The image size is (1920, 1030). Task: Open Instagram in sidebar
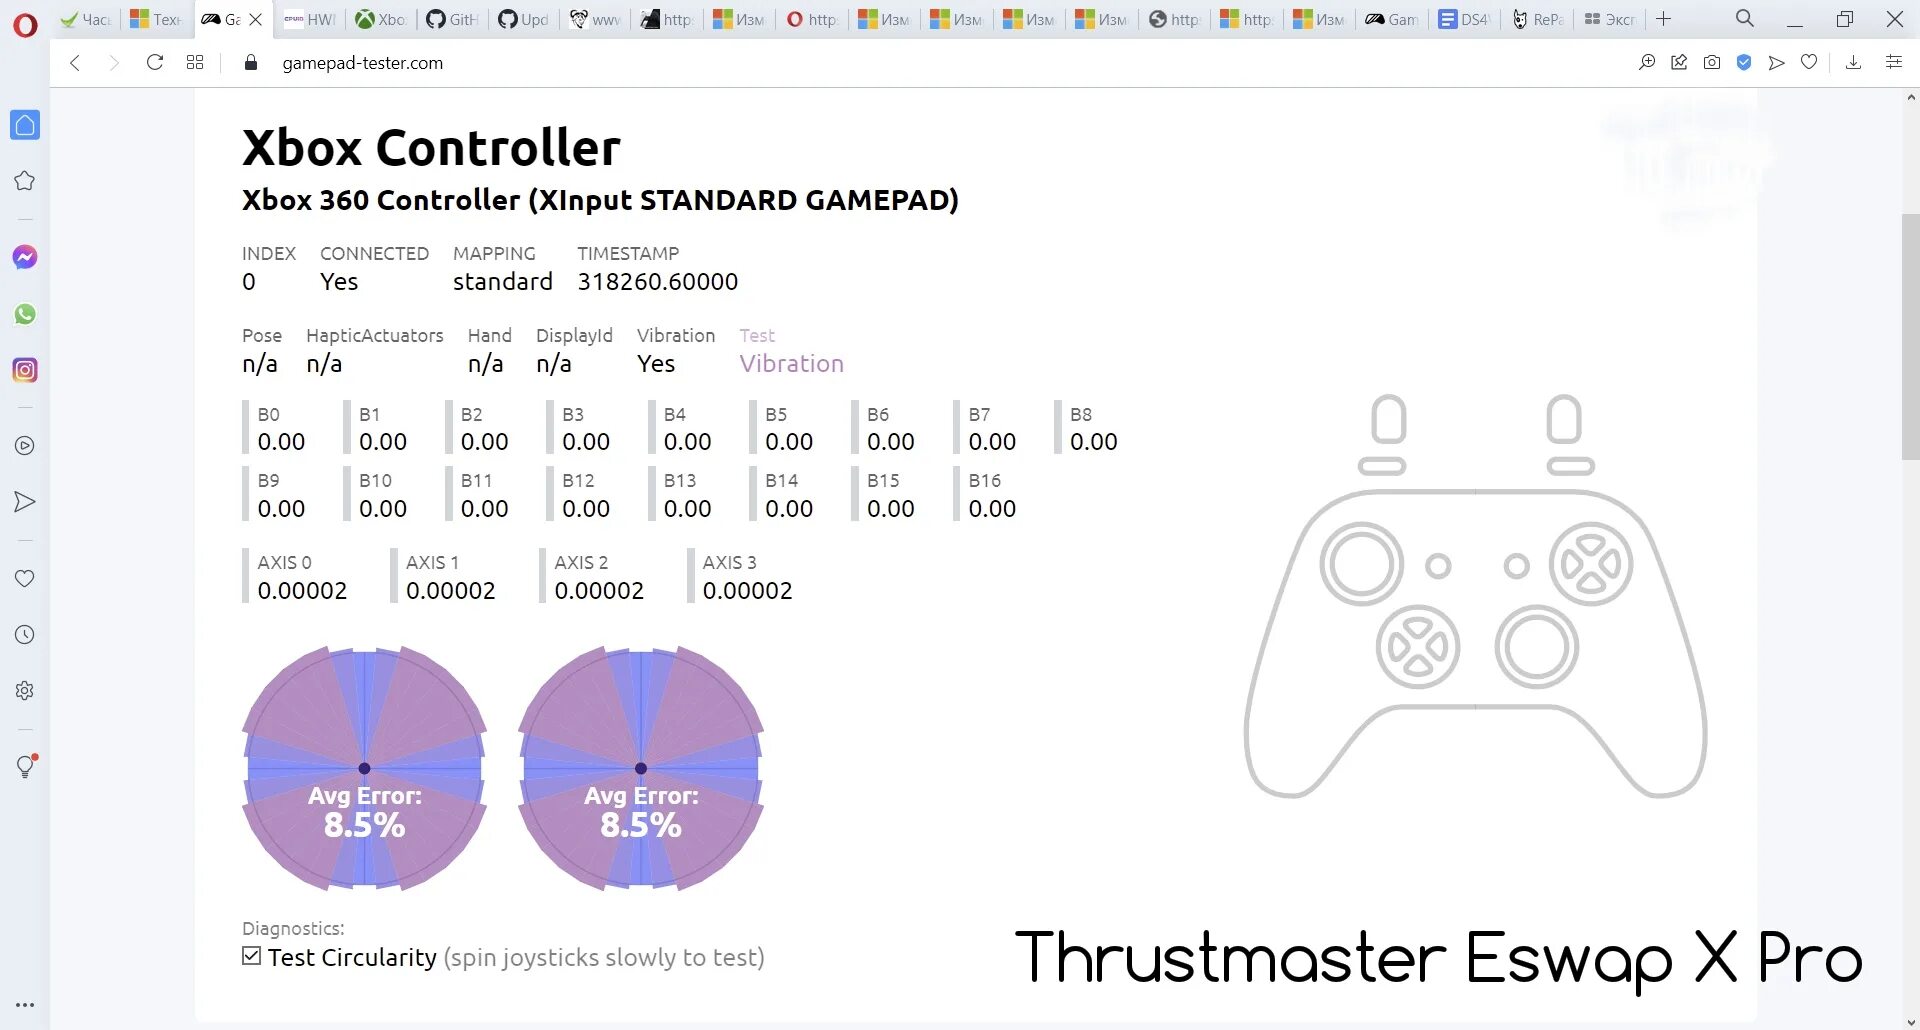click(x=25, y=370)
